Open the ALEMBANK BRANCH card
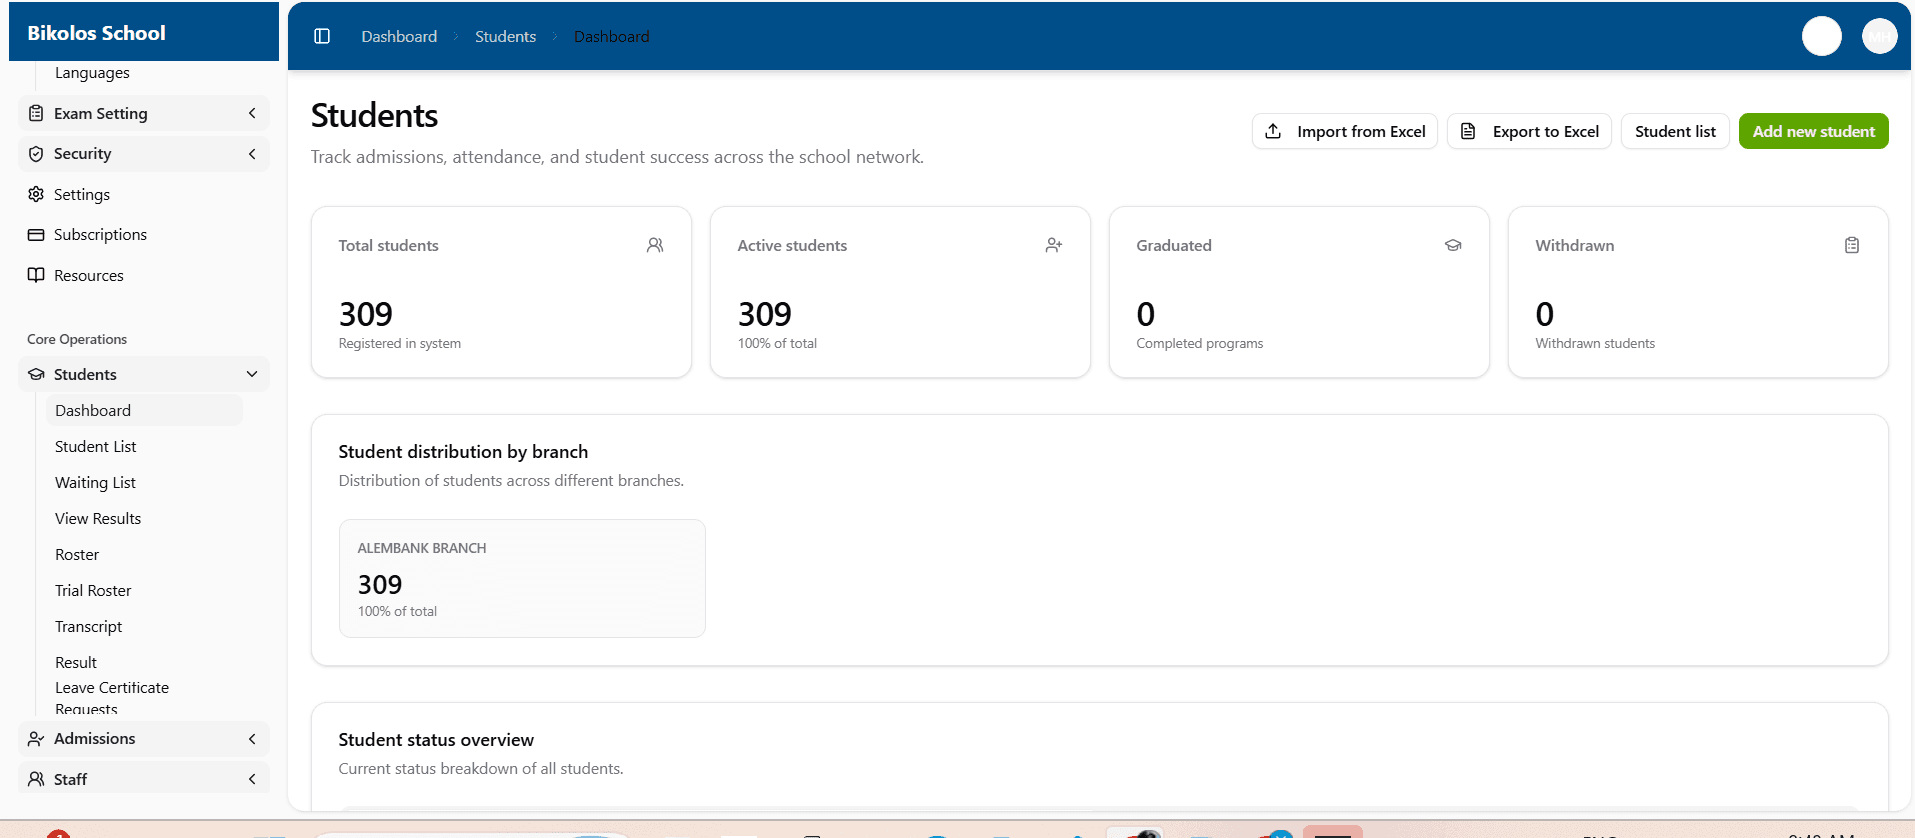The height and width of the screenshot is (838, 1915). click(522, 578)
